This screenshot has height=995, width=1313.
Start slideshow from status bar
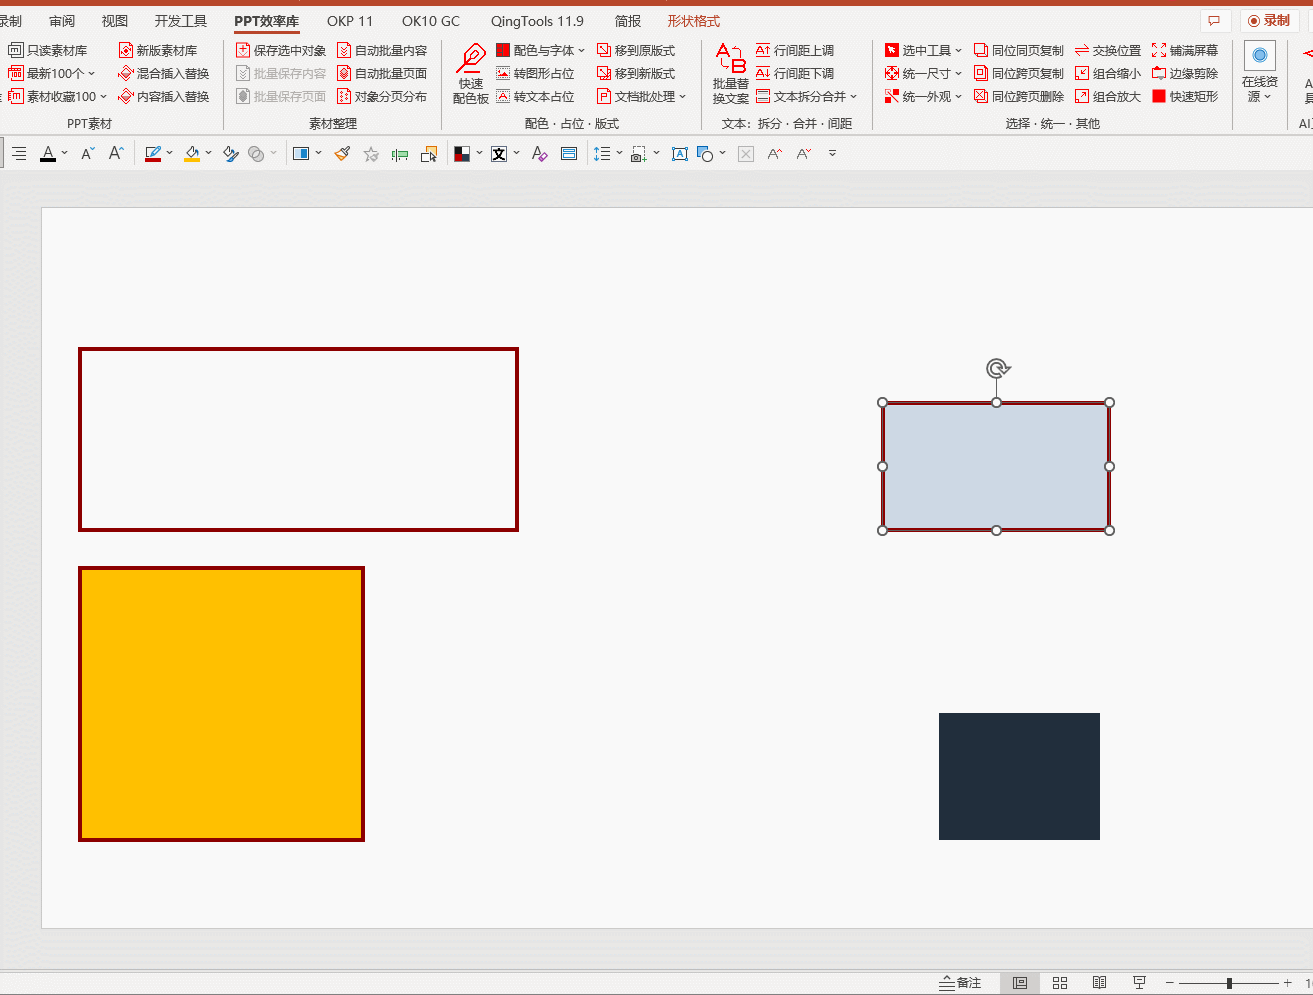[x=1139, y=983]
